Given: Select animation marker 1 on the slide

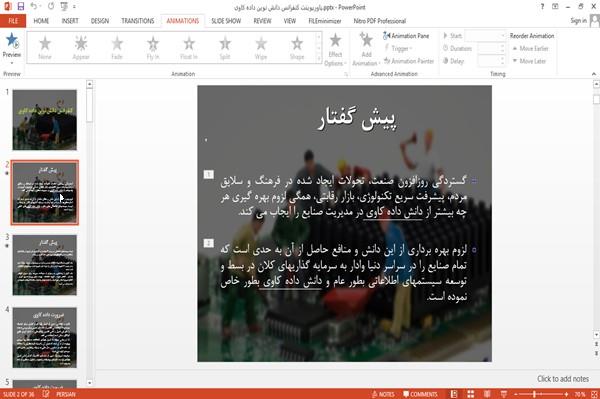Looking at the screenshot, I should click(209, 174).
